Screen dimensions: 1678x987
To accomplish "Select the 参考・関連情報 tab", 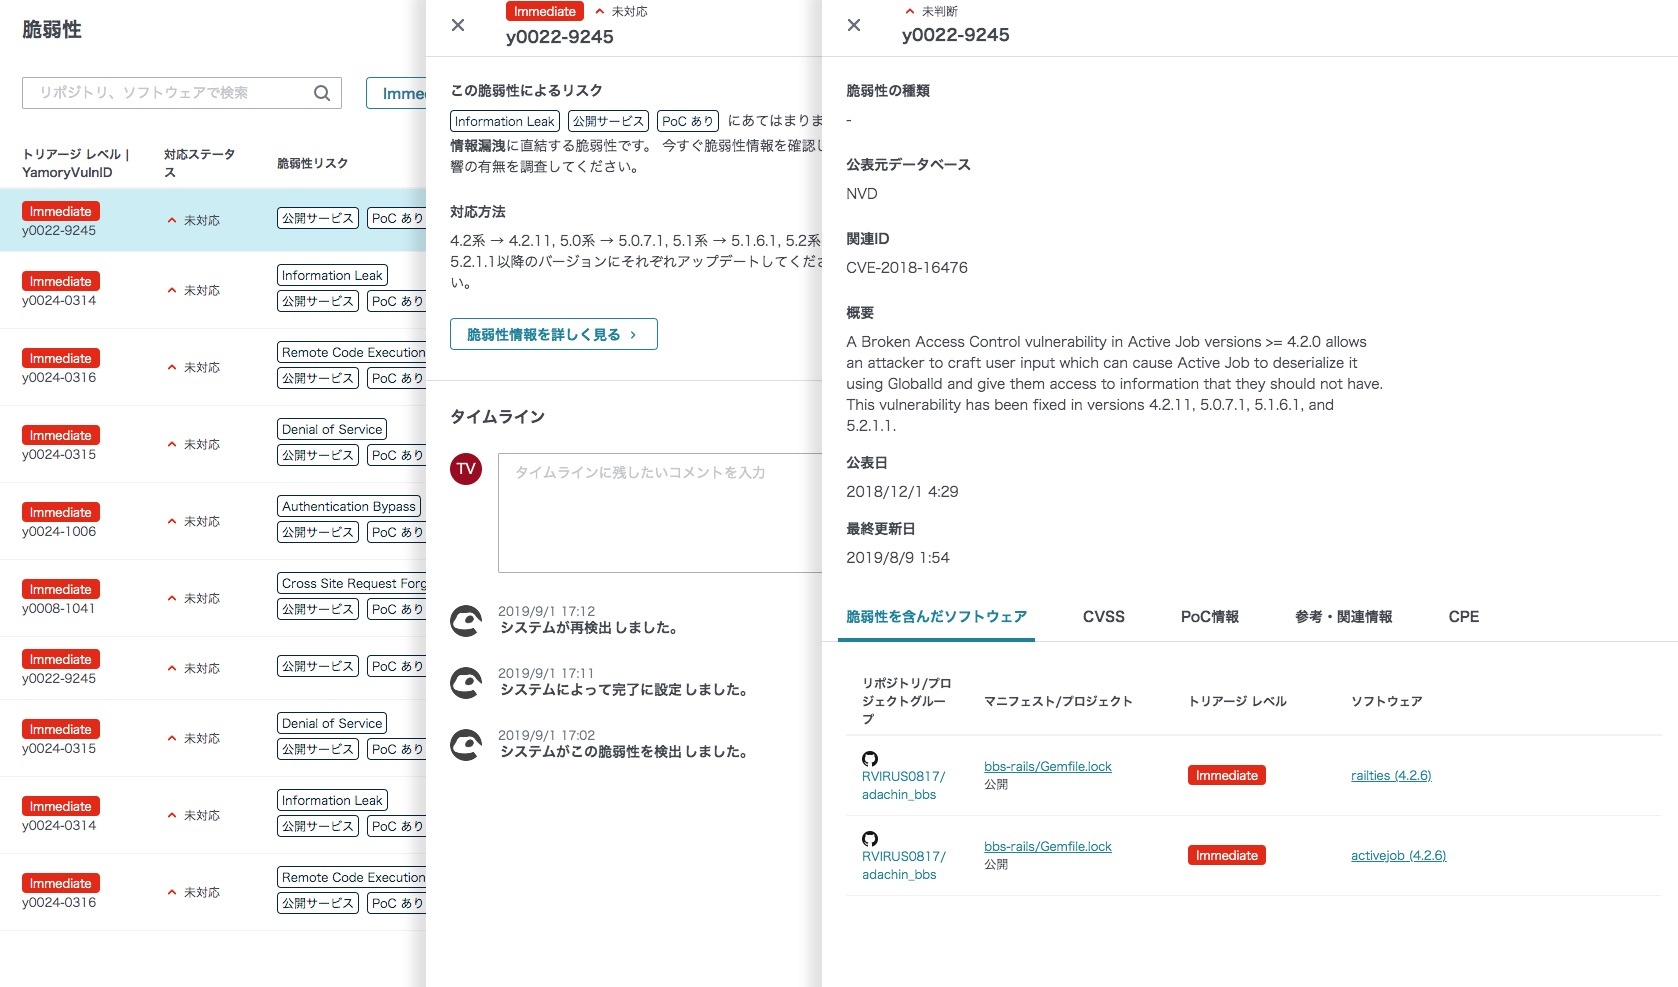I will point(1343,617).
